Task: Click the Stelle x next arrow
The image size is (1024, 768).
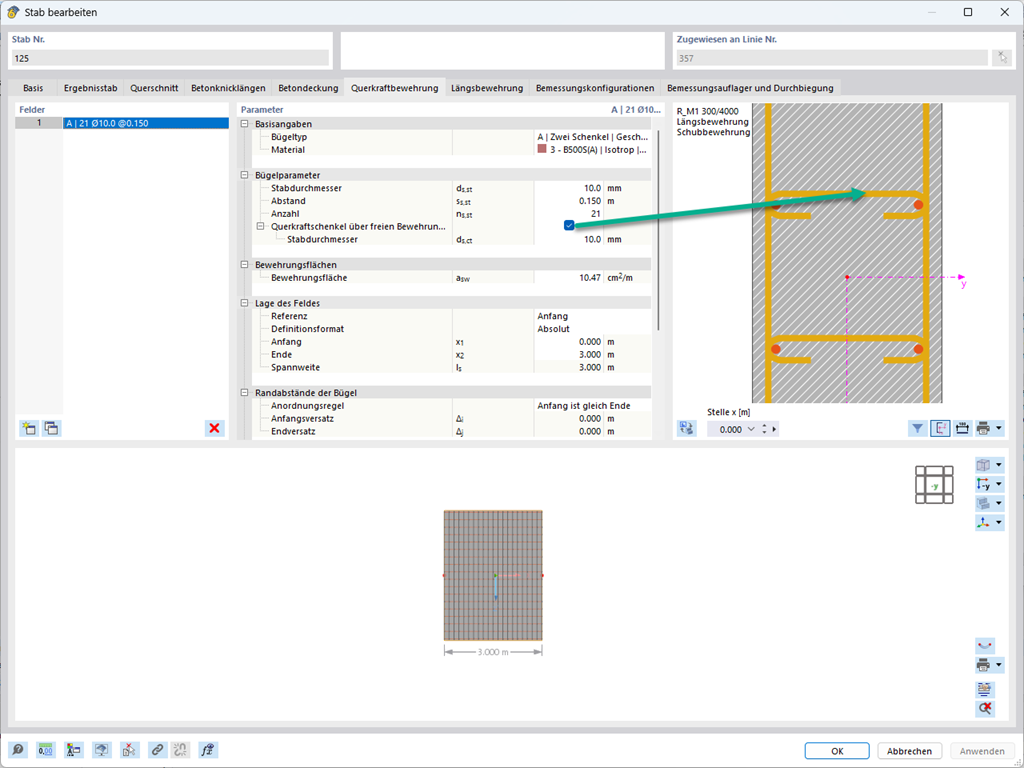Action: [775, 429]
